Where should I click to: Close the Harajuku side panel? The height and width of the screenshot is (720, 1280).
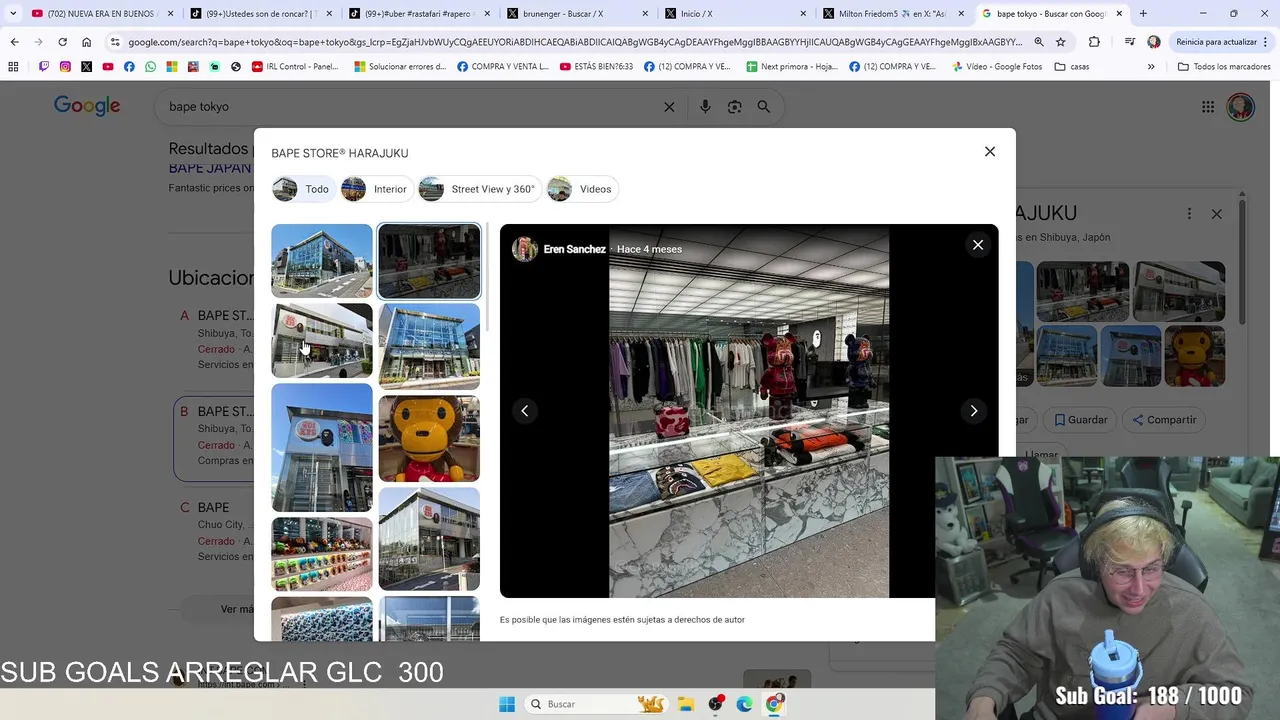coord(1216,214)
